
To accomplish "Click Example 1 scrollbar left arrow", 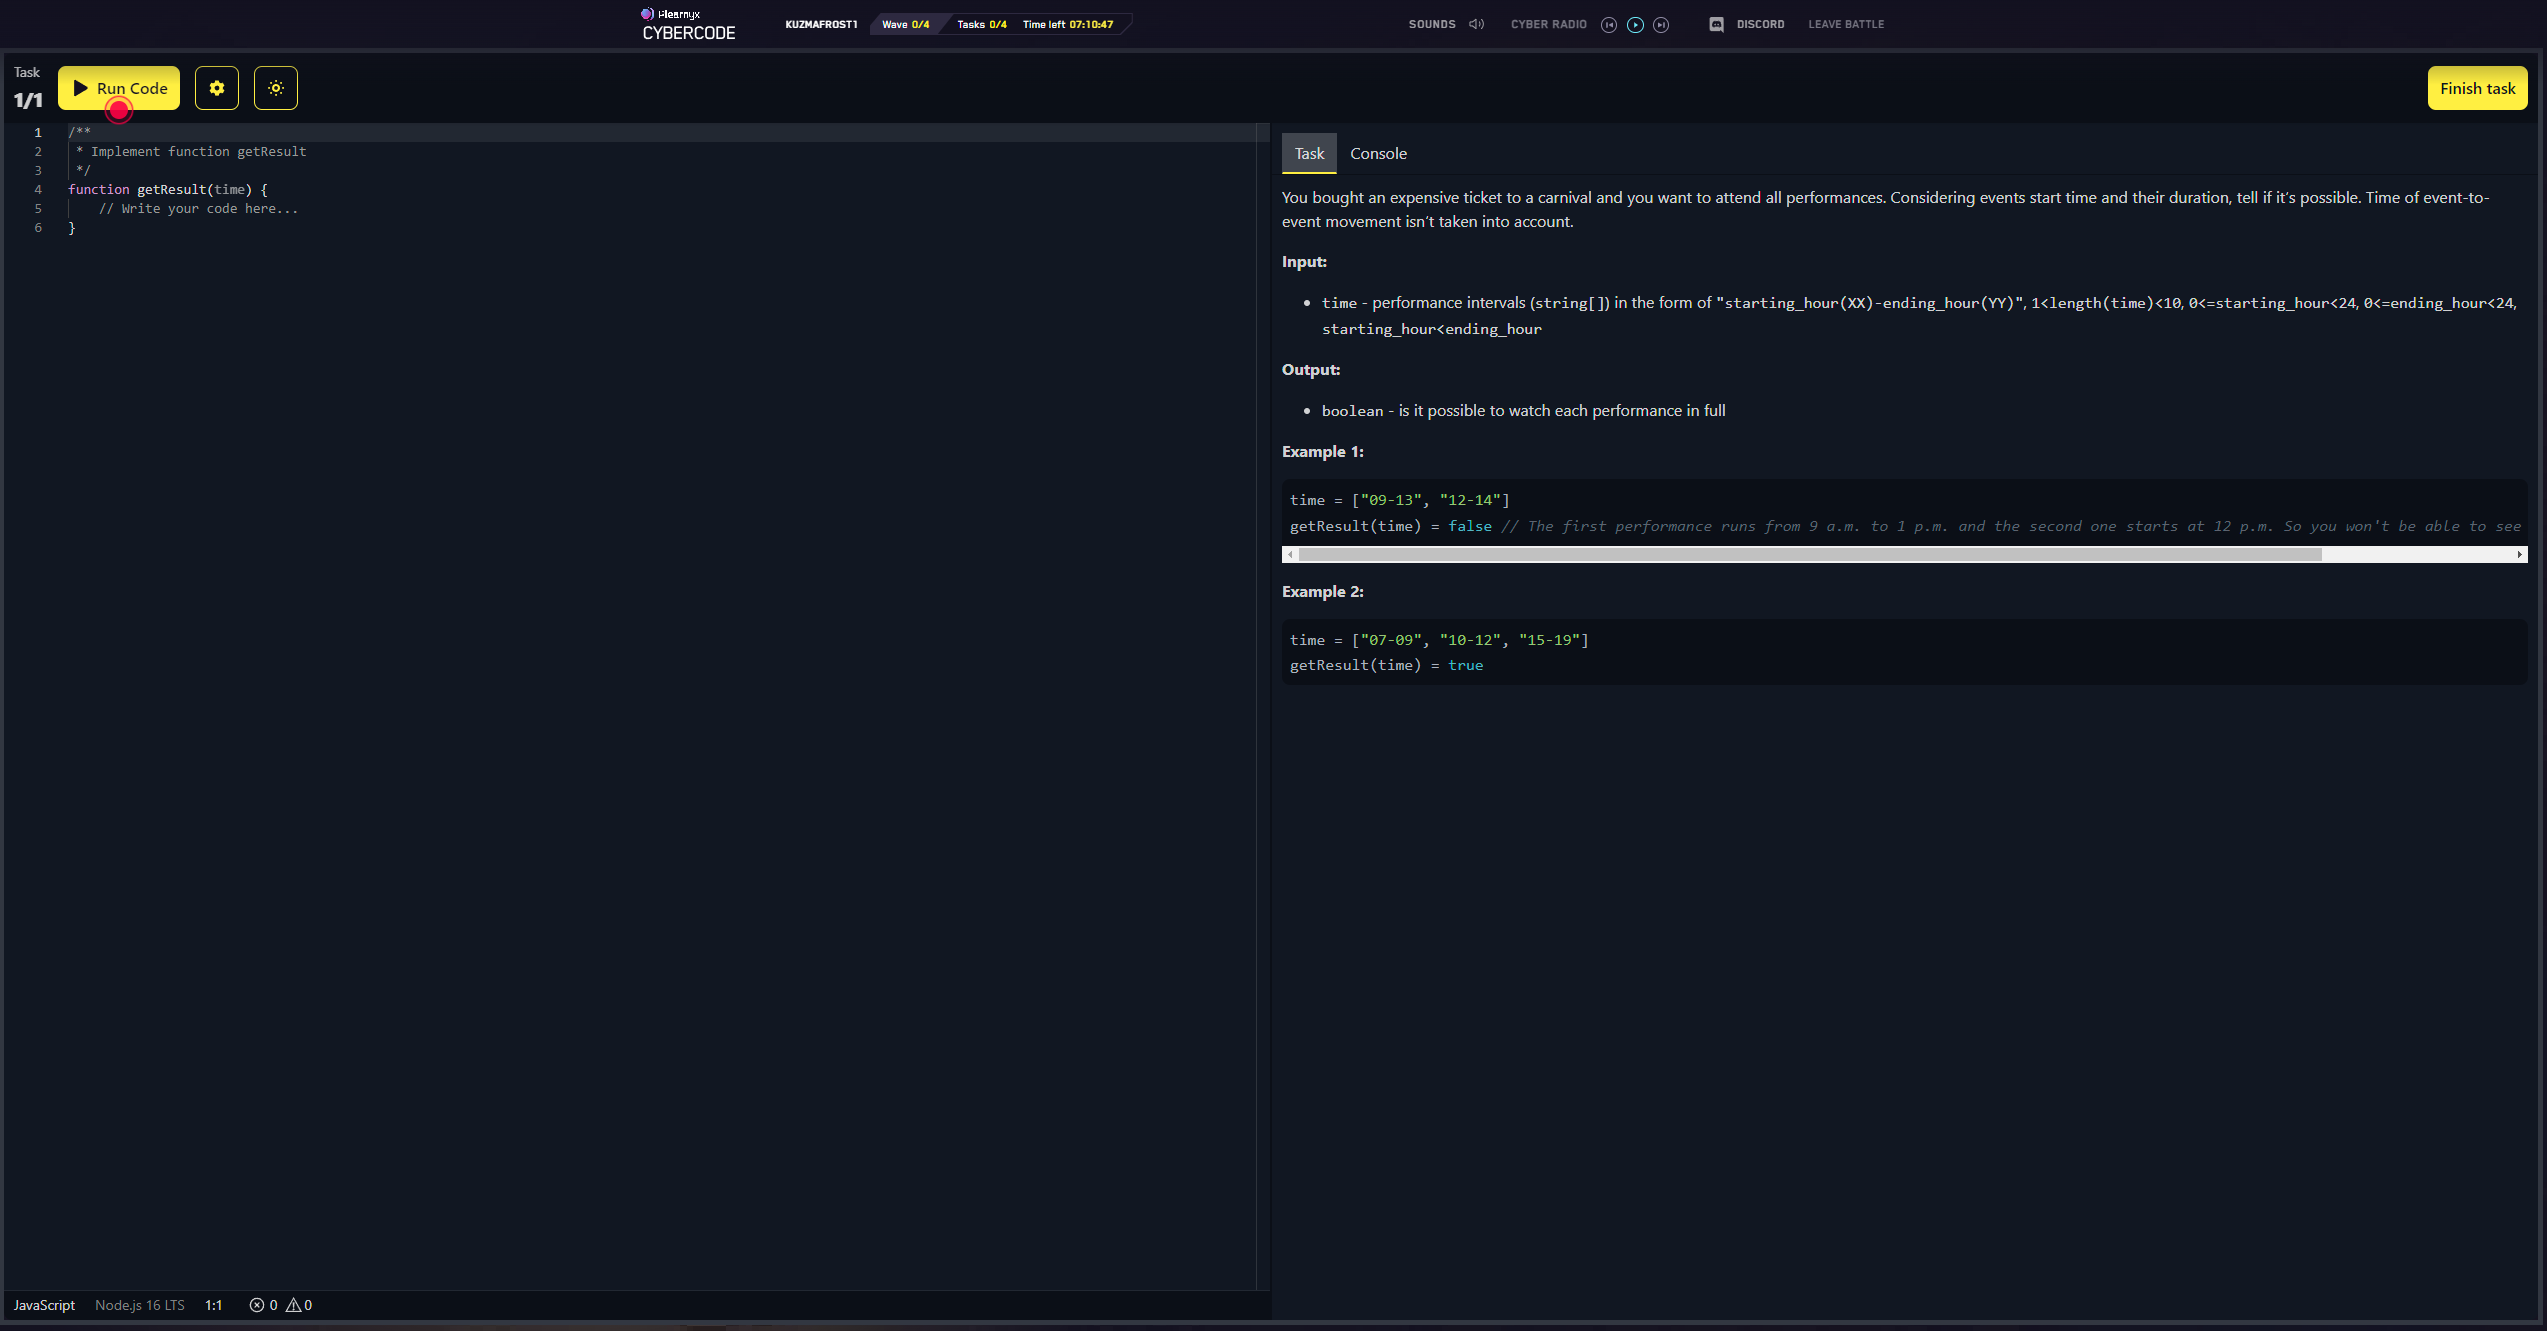I will tap(1290, 554).
